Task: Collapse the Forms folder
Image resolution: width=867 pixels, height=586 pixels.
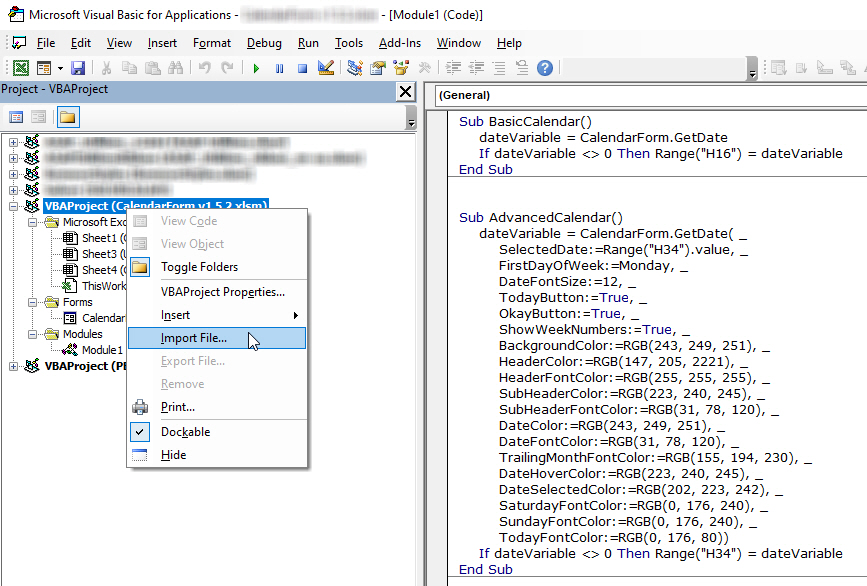Action: [33, 302]
